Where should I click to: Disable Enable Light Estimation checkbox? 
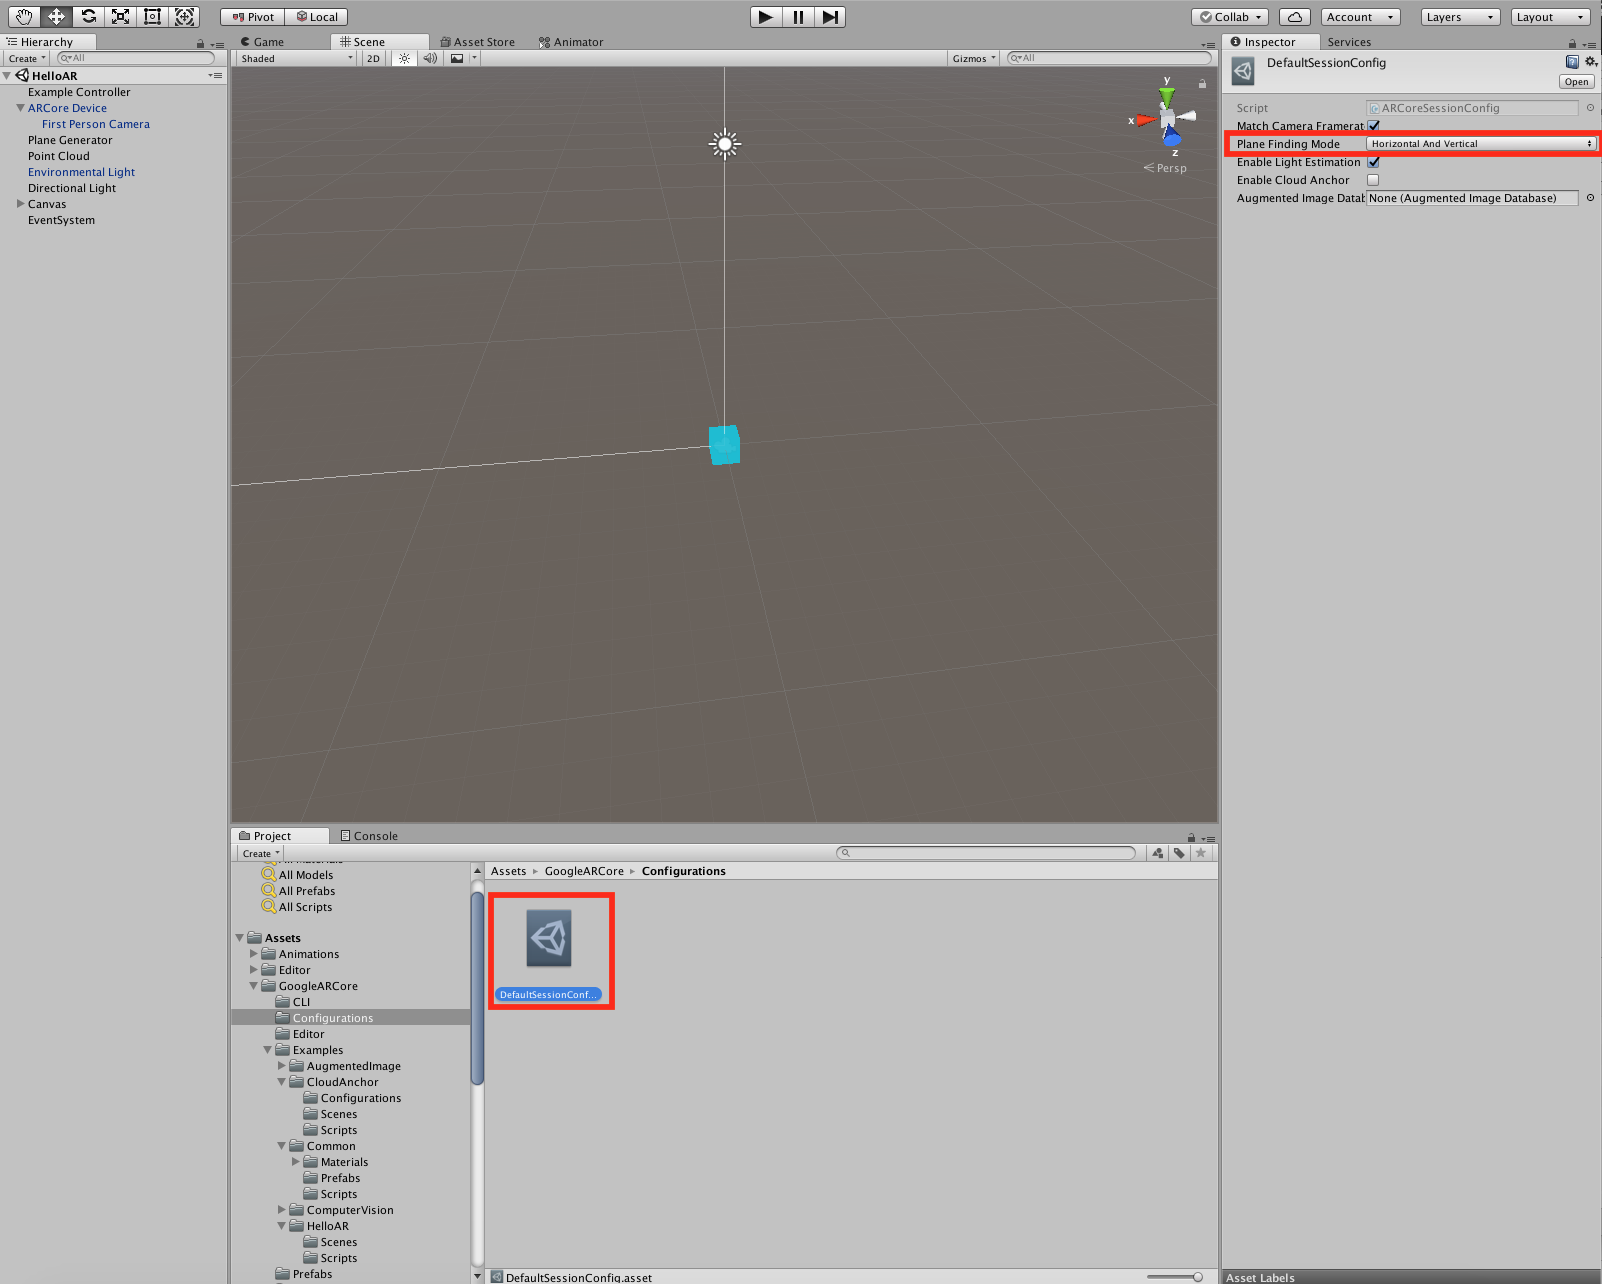pyautogui.click(x=1373, y=162)
